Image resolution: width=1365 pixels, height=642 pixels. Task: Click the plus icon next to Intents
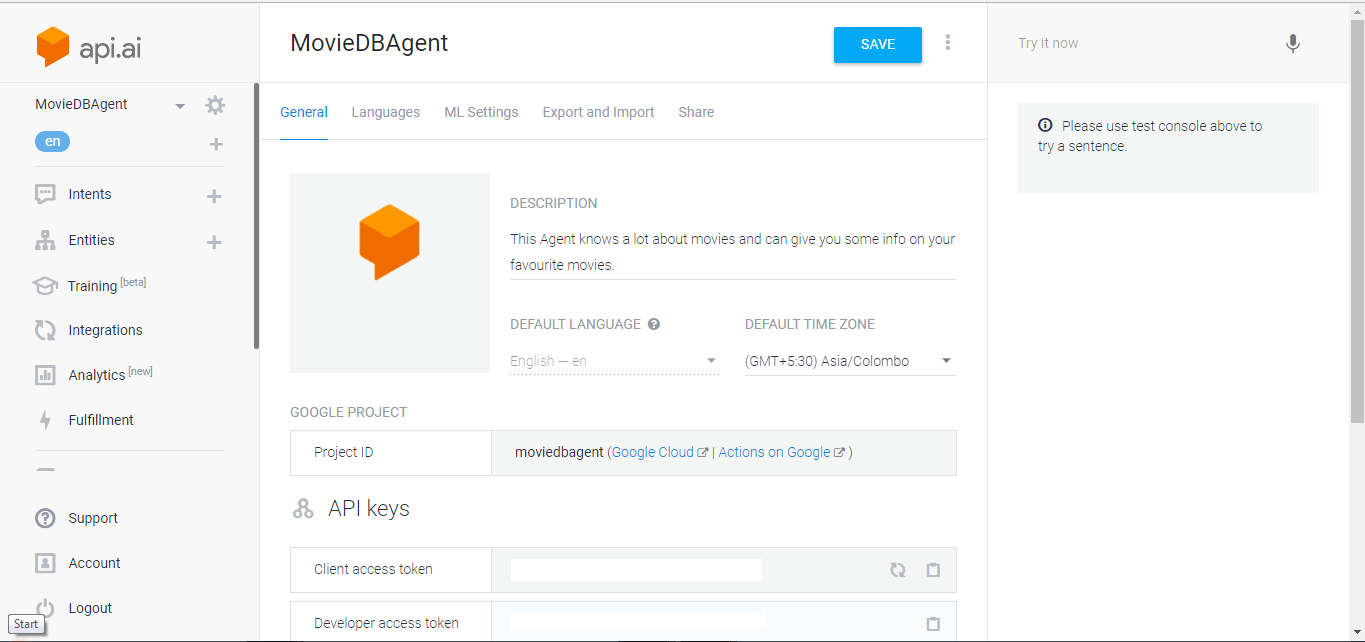pos(214,196)
